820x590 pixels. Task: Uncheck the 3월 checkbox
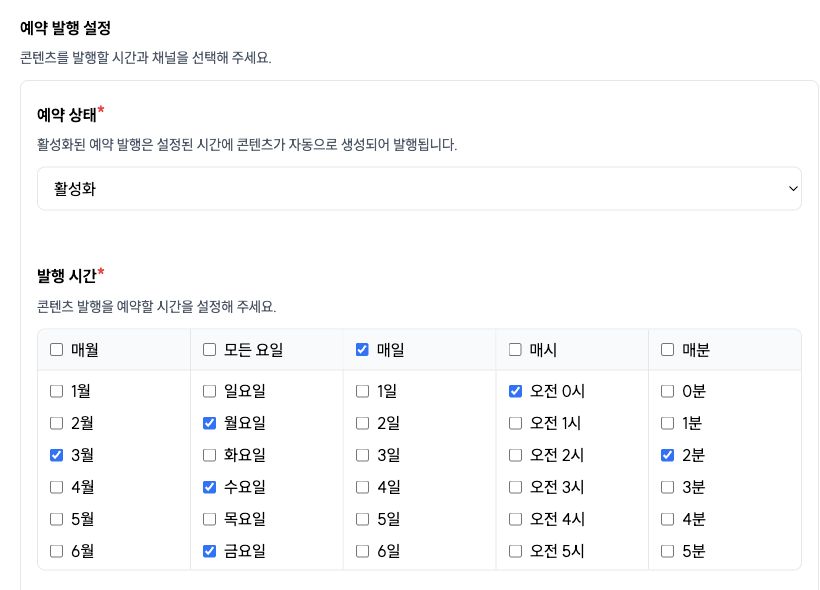56,455
